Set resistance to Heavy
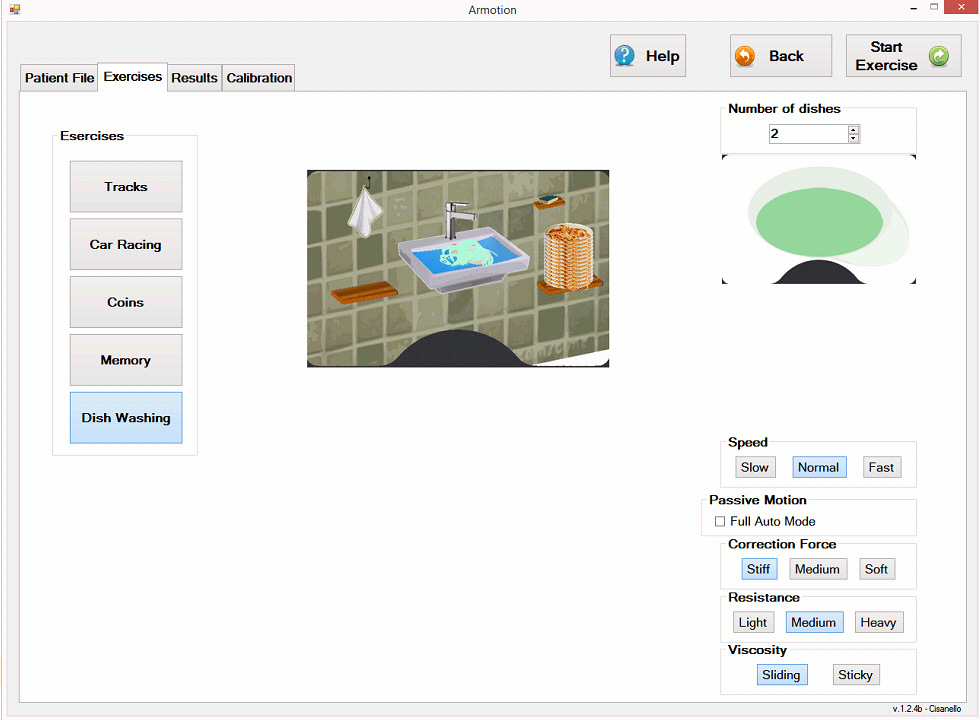Viewport: 980px width, 720px height. (x=879, y=622)
